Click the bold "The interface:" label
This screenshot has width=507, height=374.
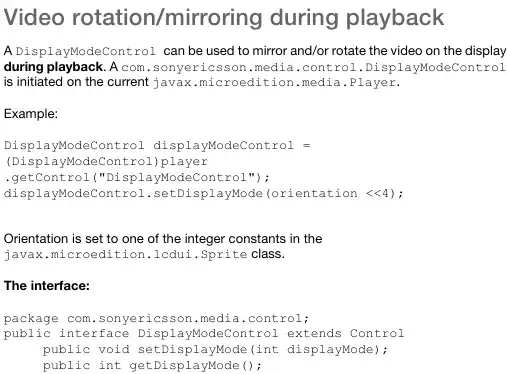(x=47, y=286)
